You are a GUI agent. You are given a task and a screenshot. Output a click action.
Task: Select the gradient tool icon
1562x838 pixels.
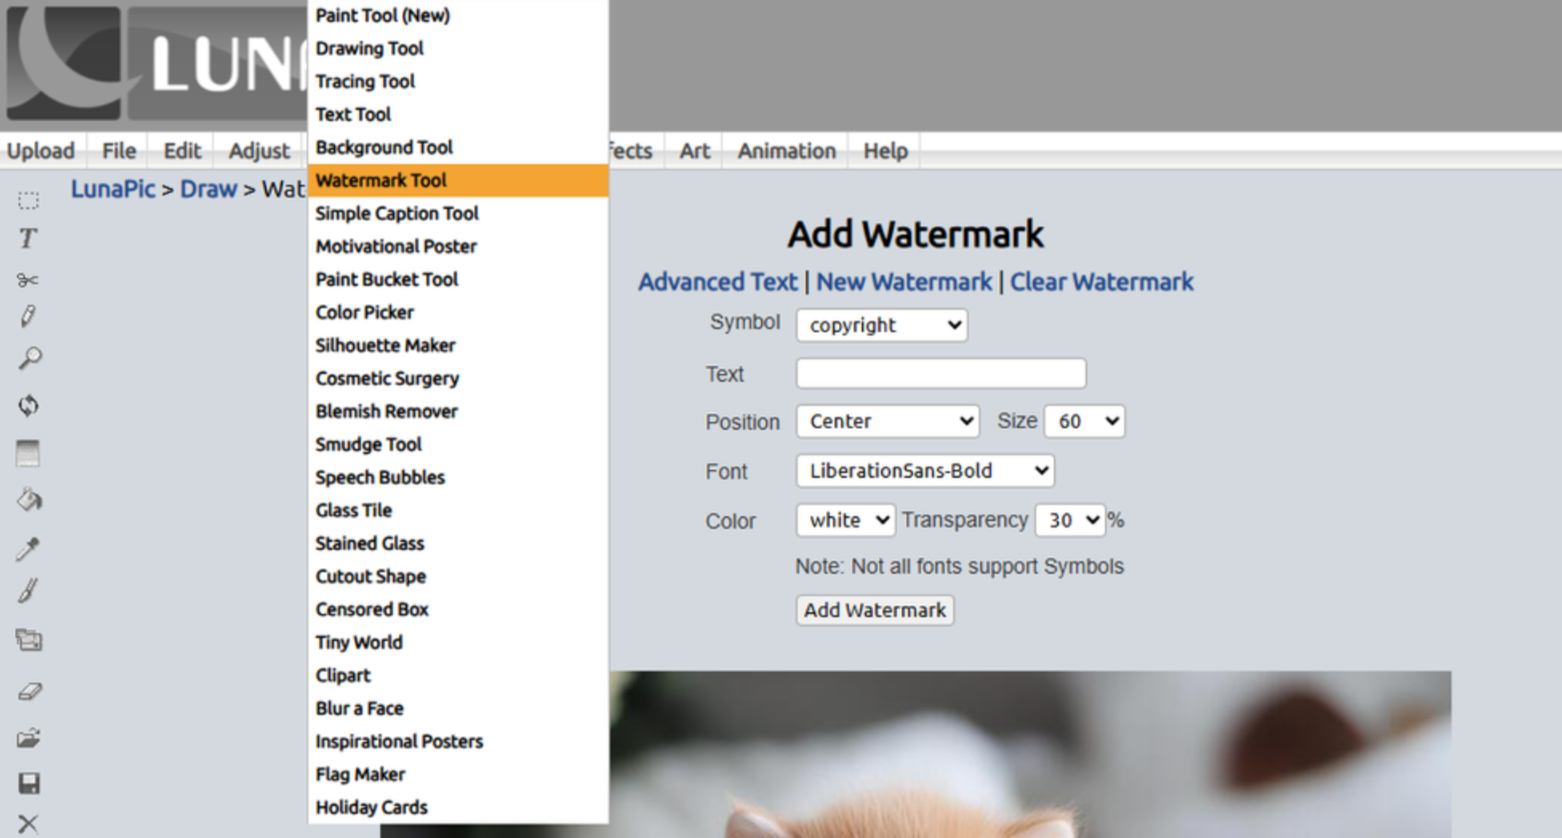point(28,453)
